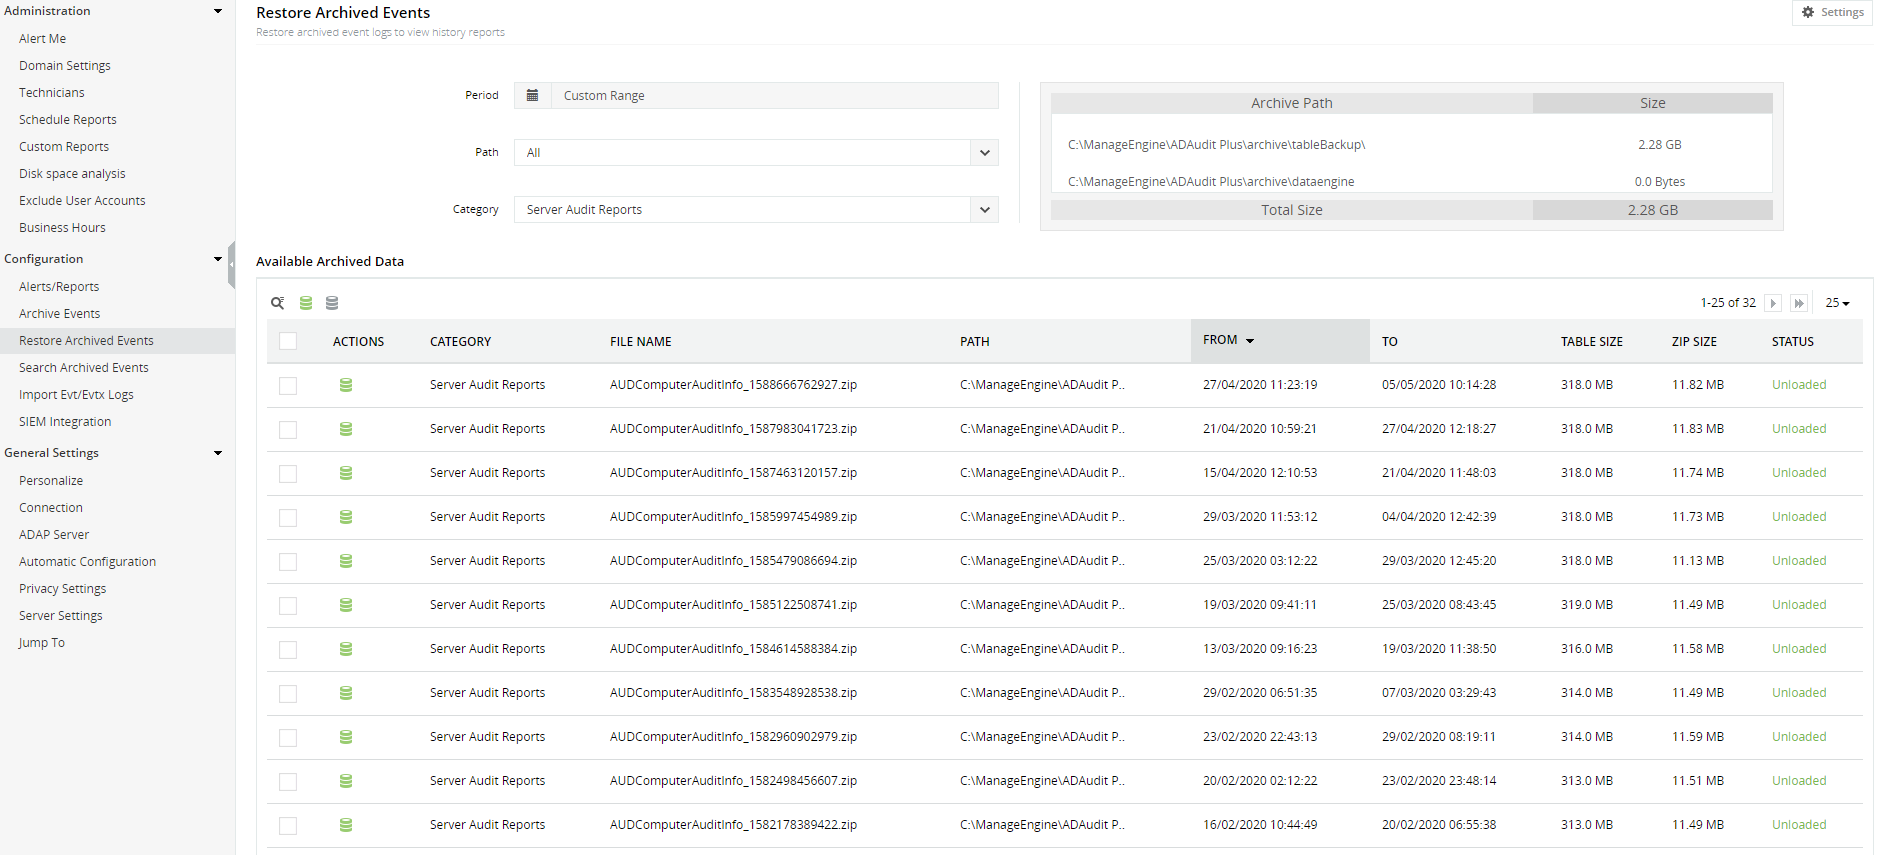Change rows per page from 25
This screenshot has width=1881, height=855.
point(1837,303)
